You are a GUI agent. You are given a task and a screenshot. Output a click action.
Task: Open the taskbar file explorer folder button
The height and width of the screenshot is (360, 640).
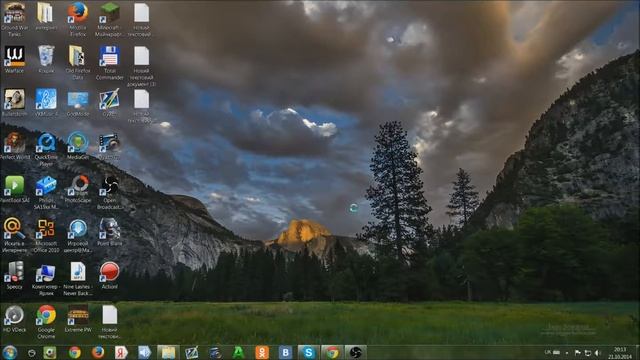coord(168,352)
